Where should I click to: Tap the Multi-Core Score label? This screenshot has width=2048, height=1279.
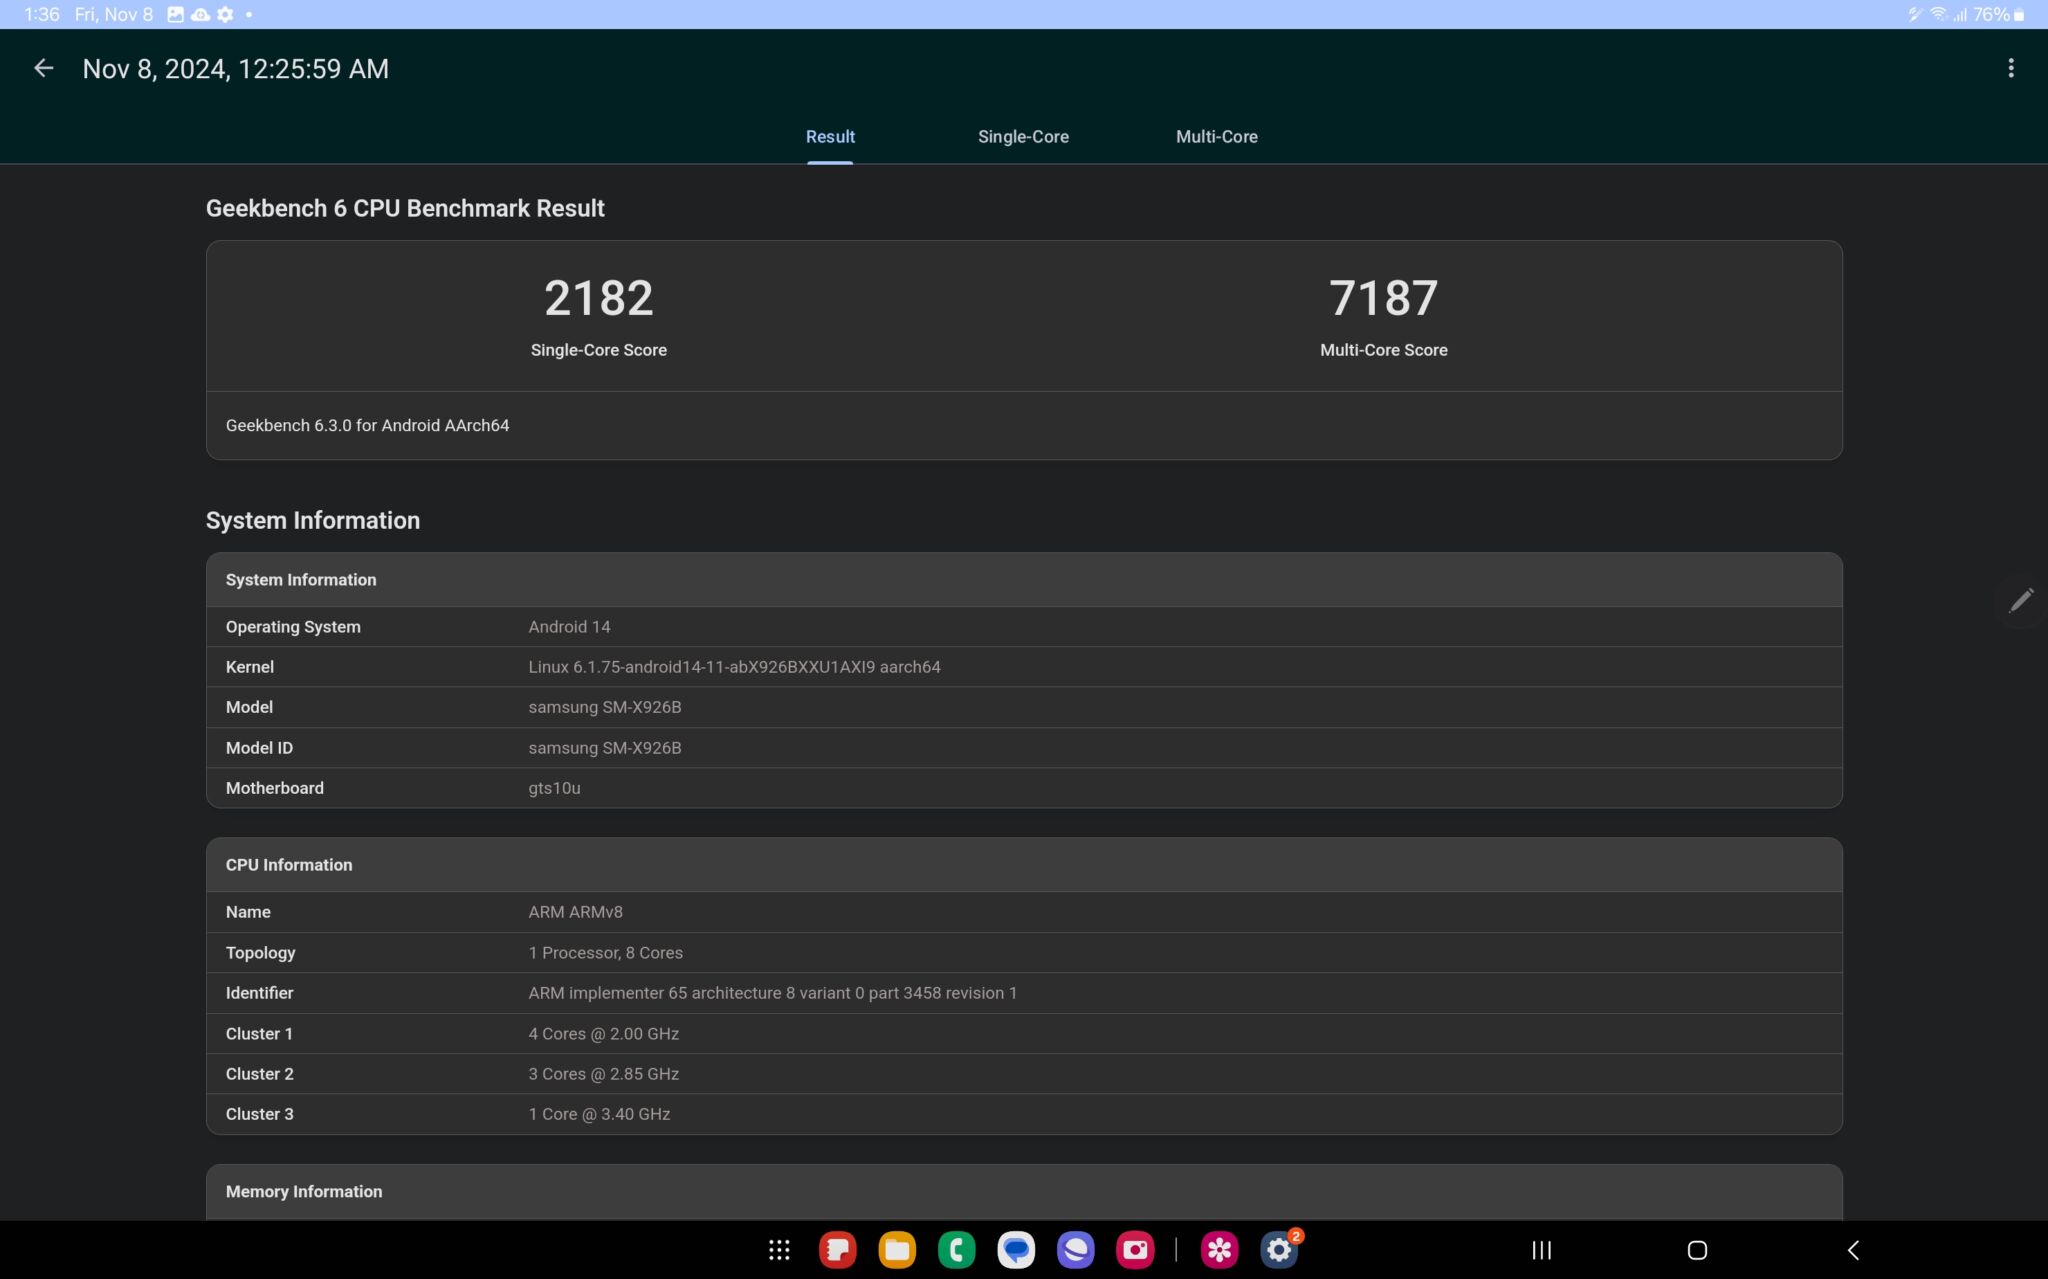point(1384,350)
